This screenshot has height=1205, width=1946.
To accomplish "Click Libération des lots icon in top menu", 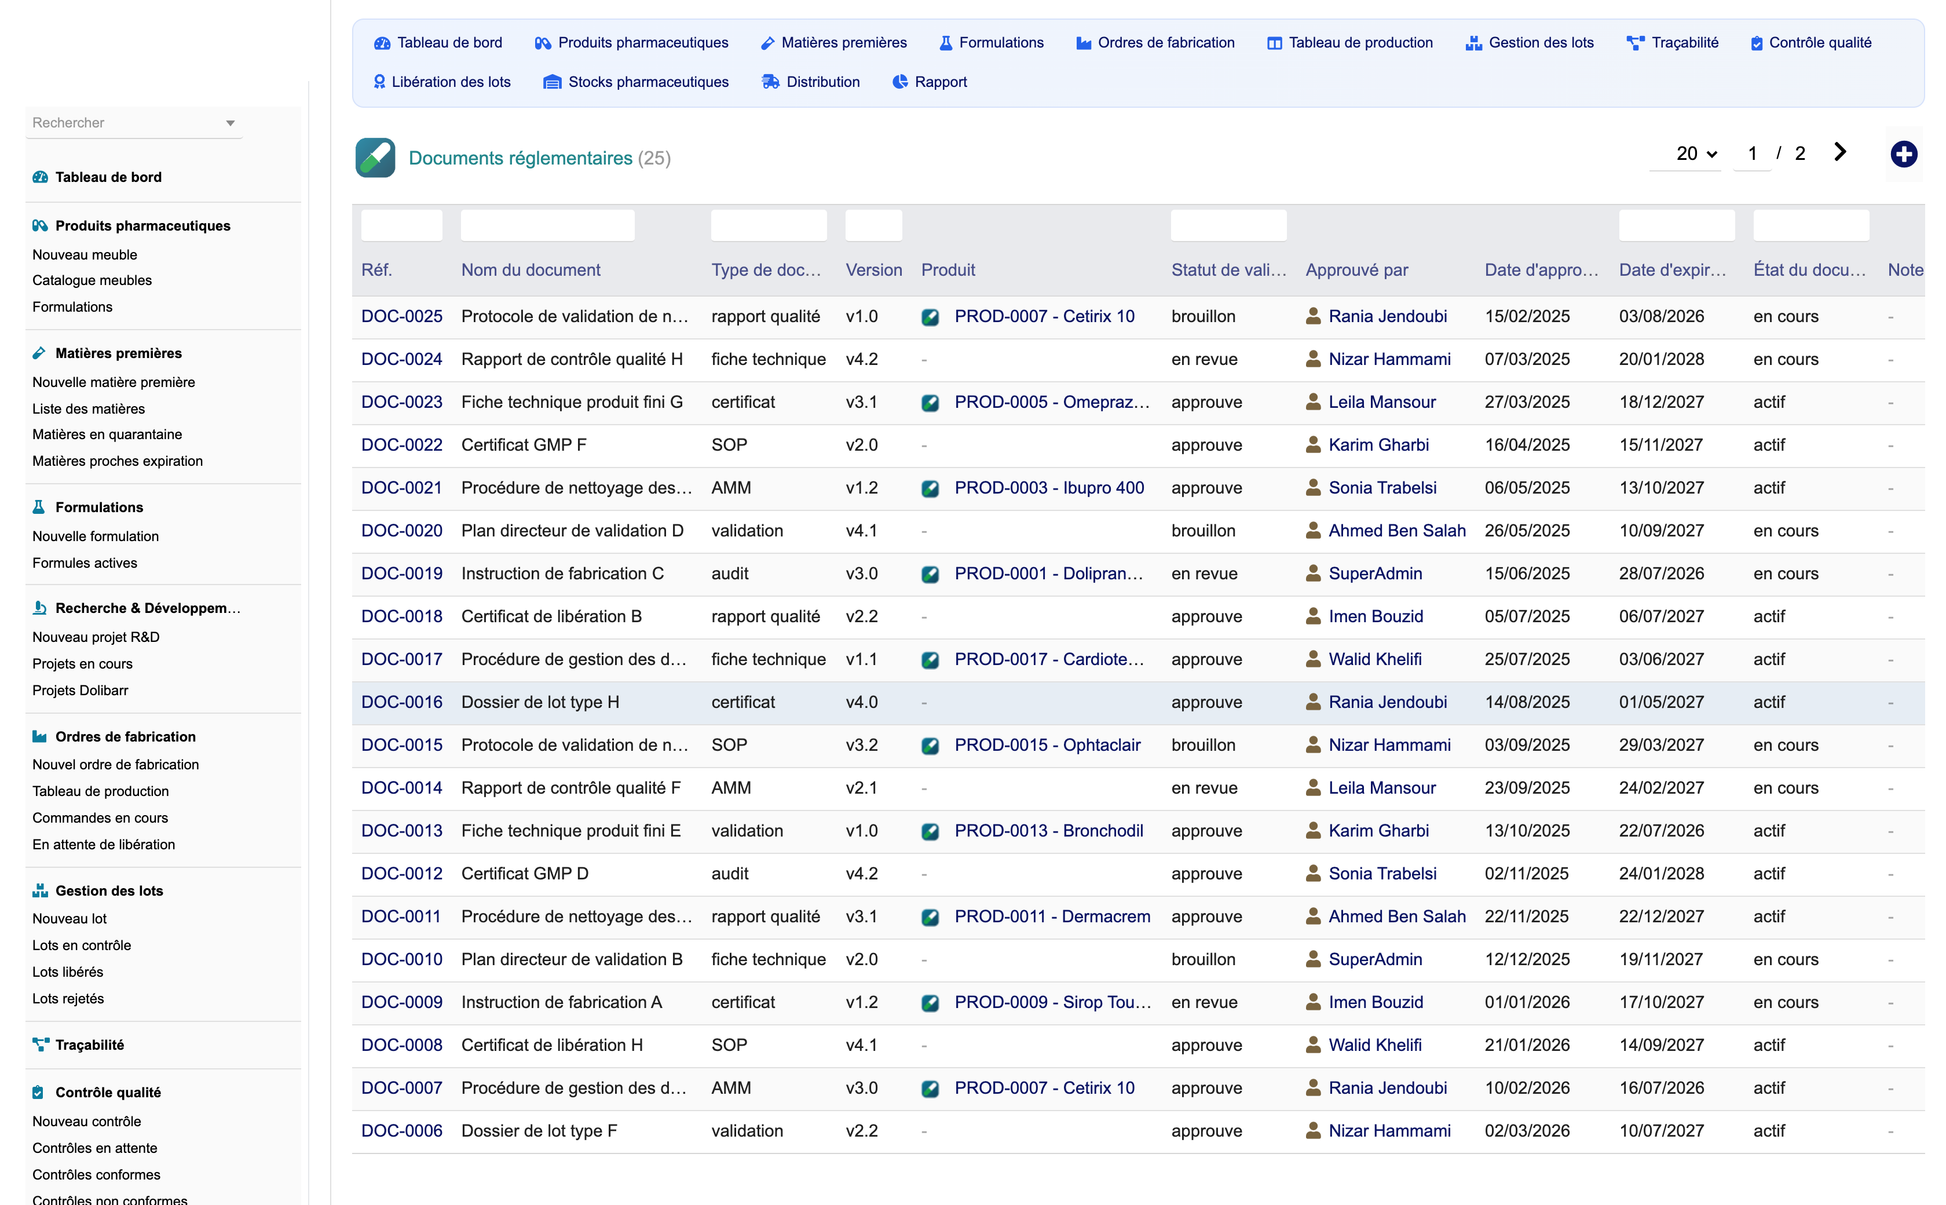I will point(380,82).
